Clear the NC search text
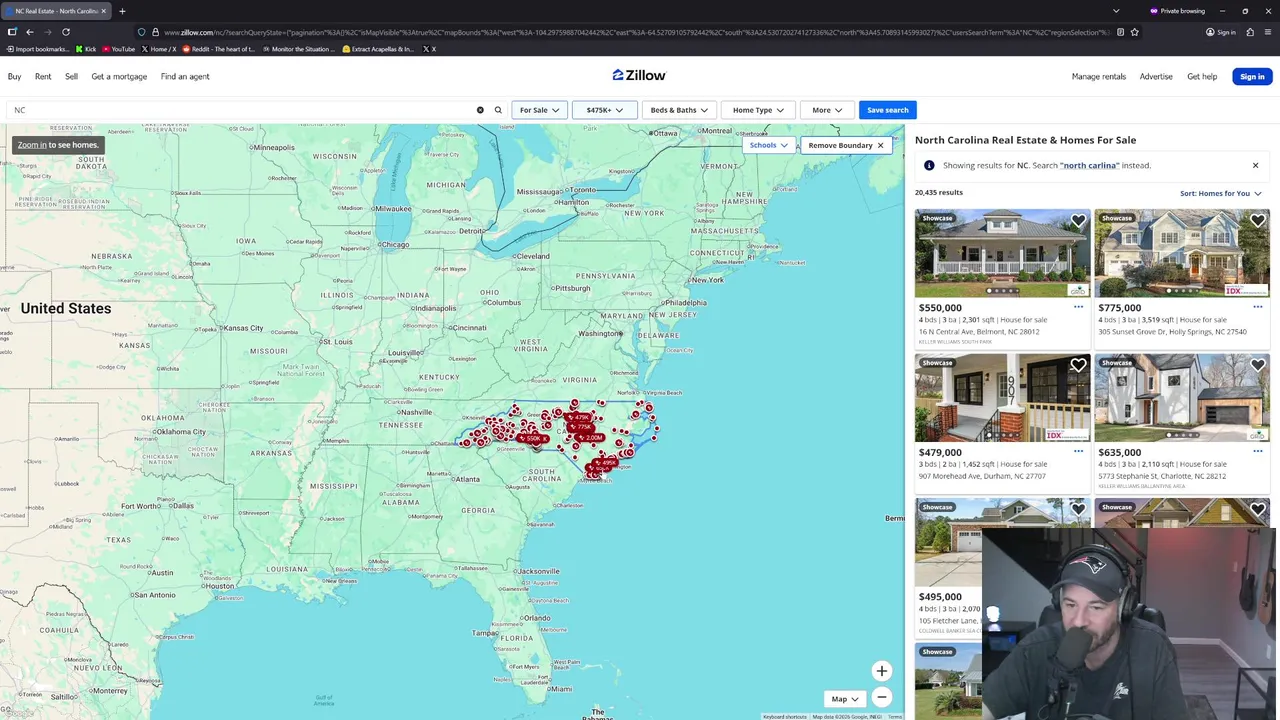 coord(480,110)
